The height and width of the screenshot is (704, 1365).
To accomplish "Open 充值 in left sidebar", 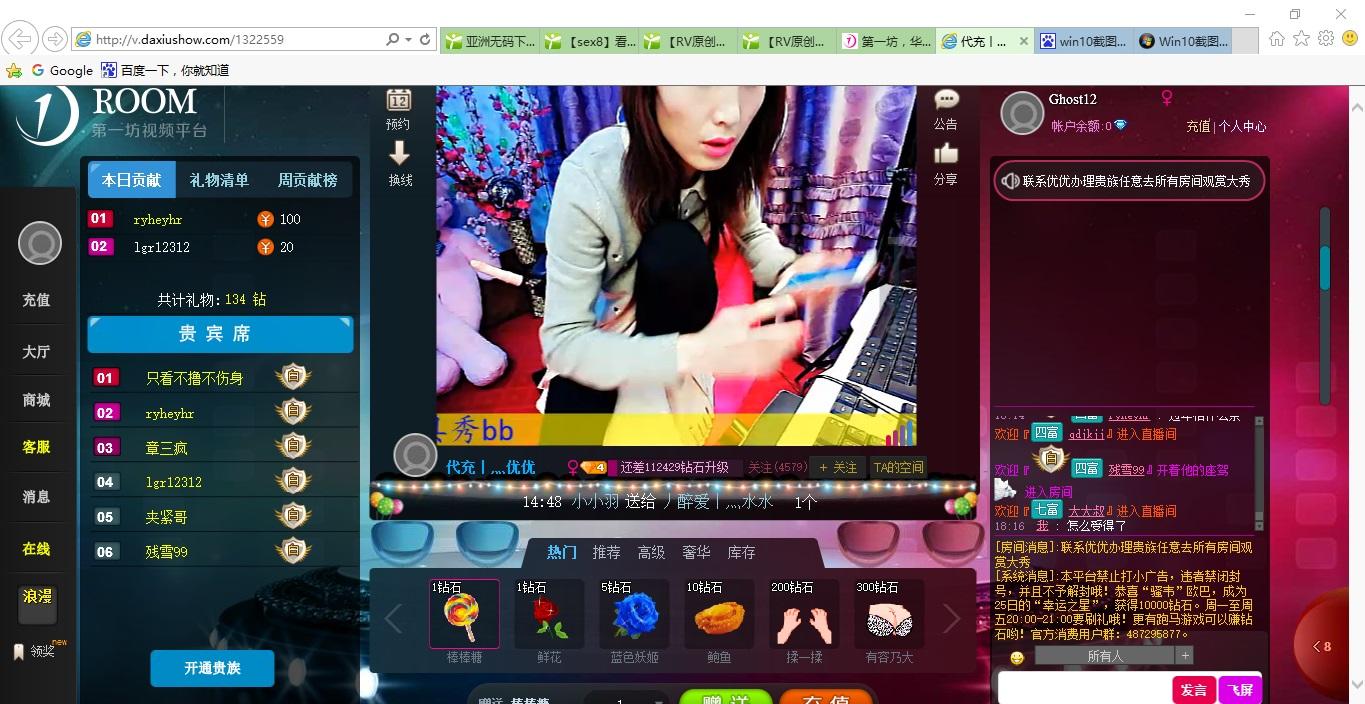I will [x=36, y=300].
